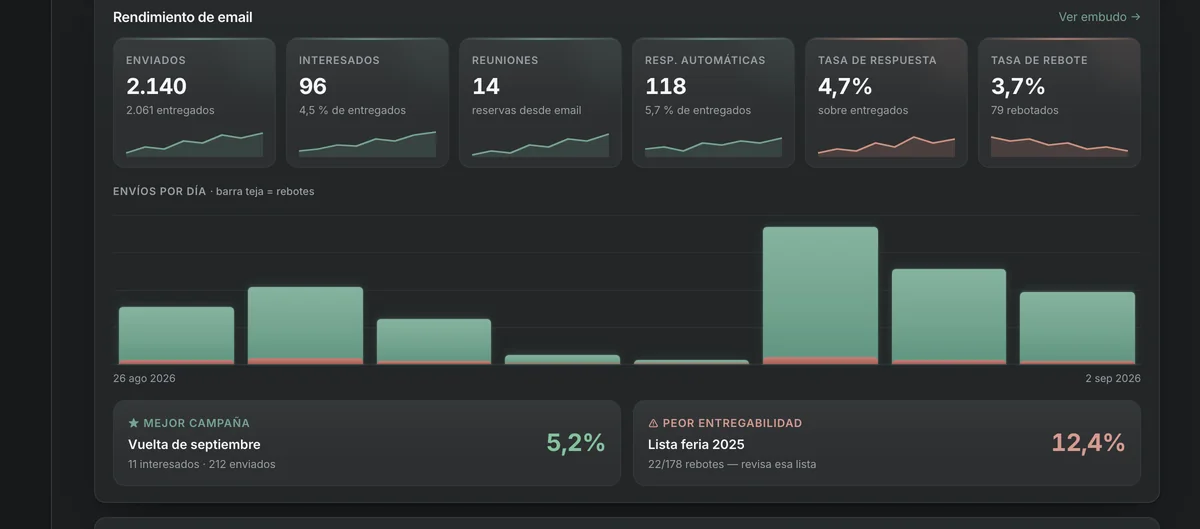Click the 'Envíos por día' chart label
This screenshot has height=529, width=1200.
[159, 191]
